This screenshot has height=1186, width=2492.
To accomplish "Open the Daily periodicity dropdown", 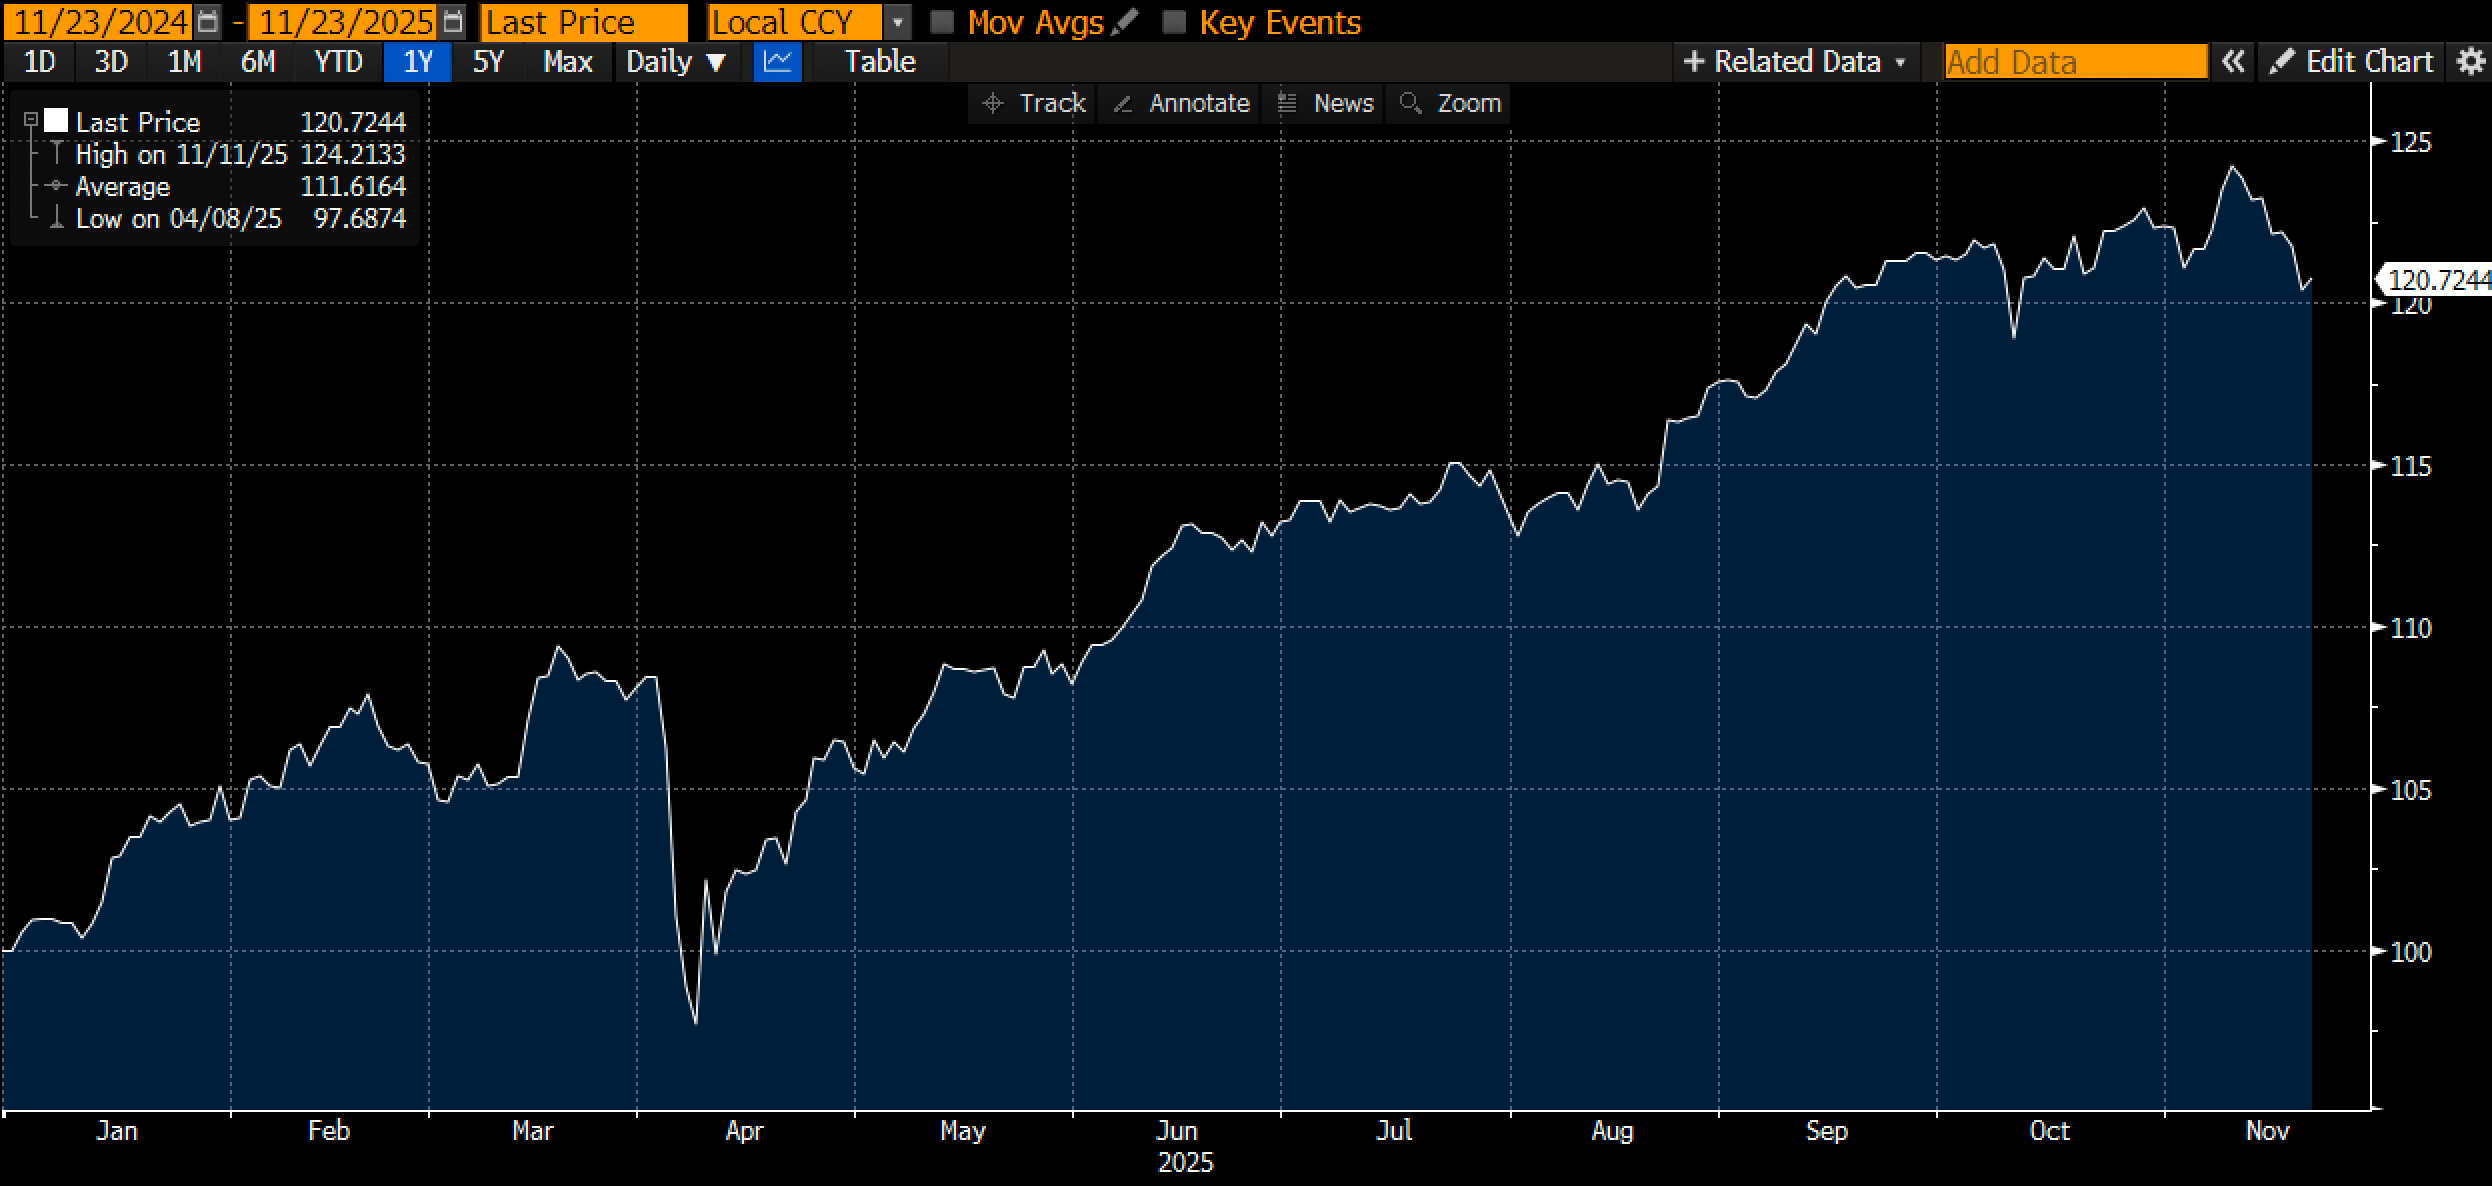I will click(x=675, y=62).
